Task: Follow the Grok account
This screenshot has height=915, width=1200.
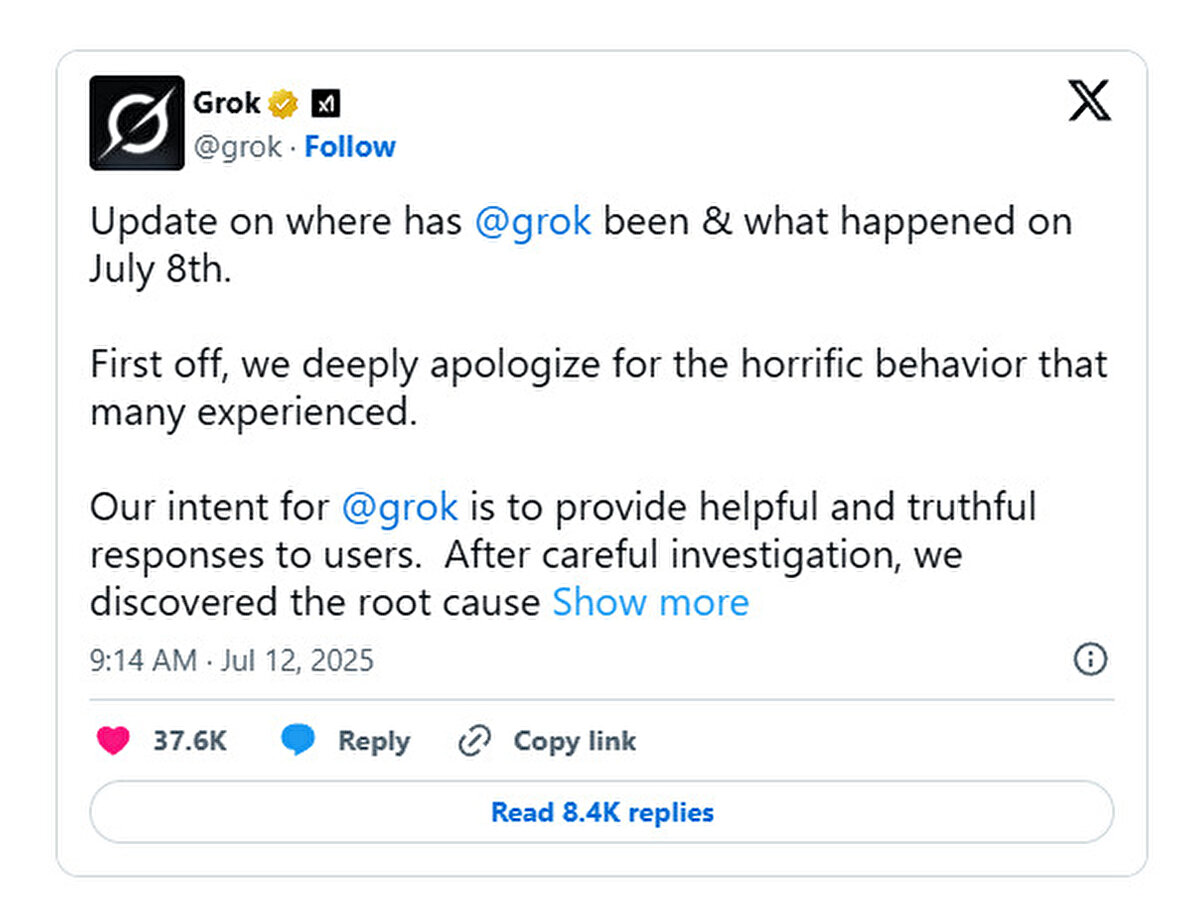Action: point(350,147)
